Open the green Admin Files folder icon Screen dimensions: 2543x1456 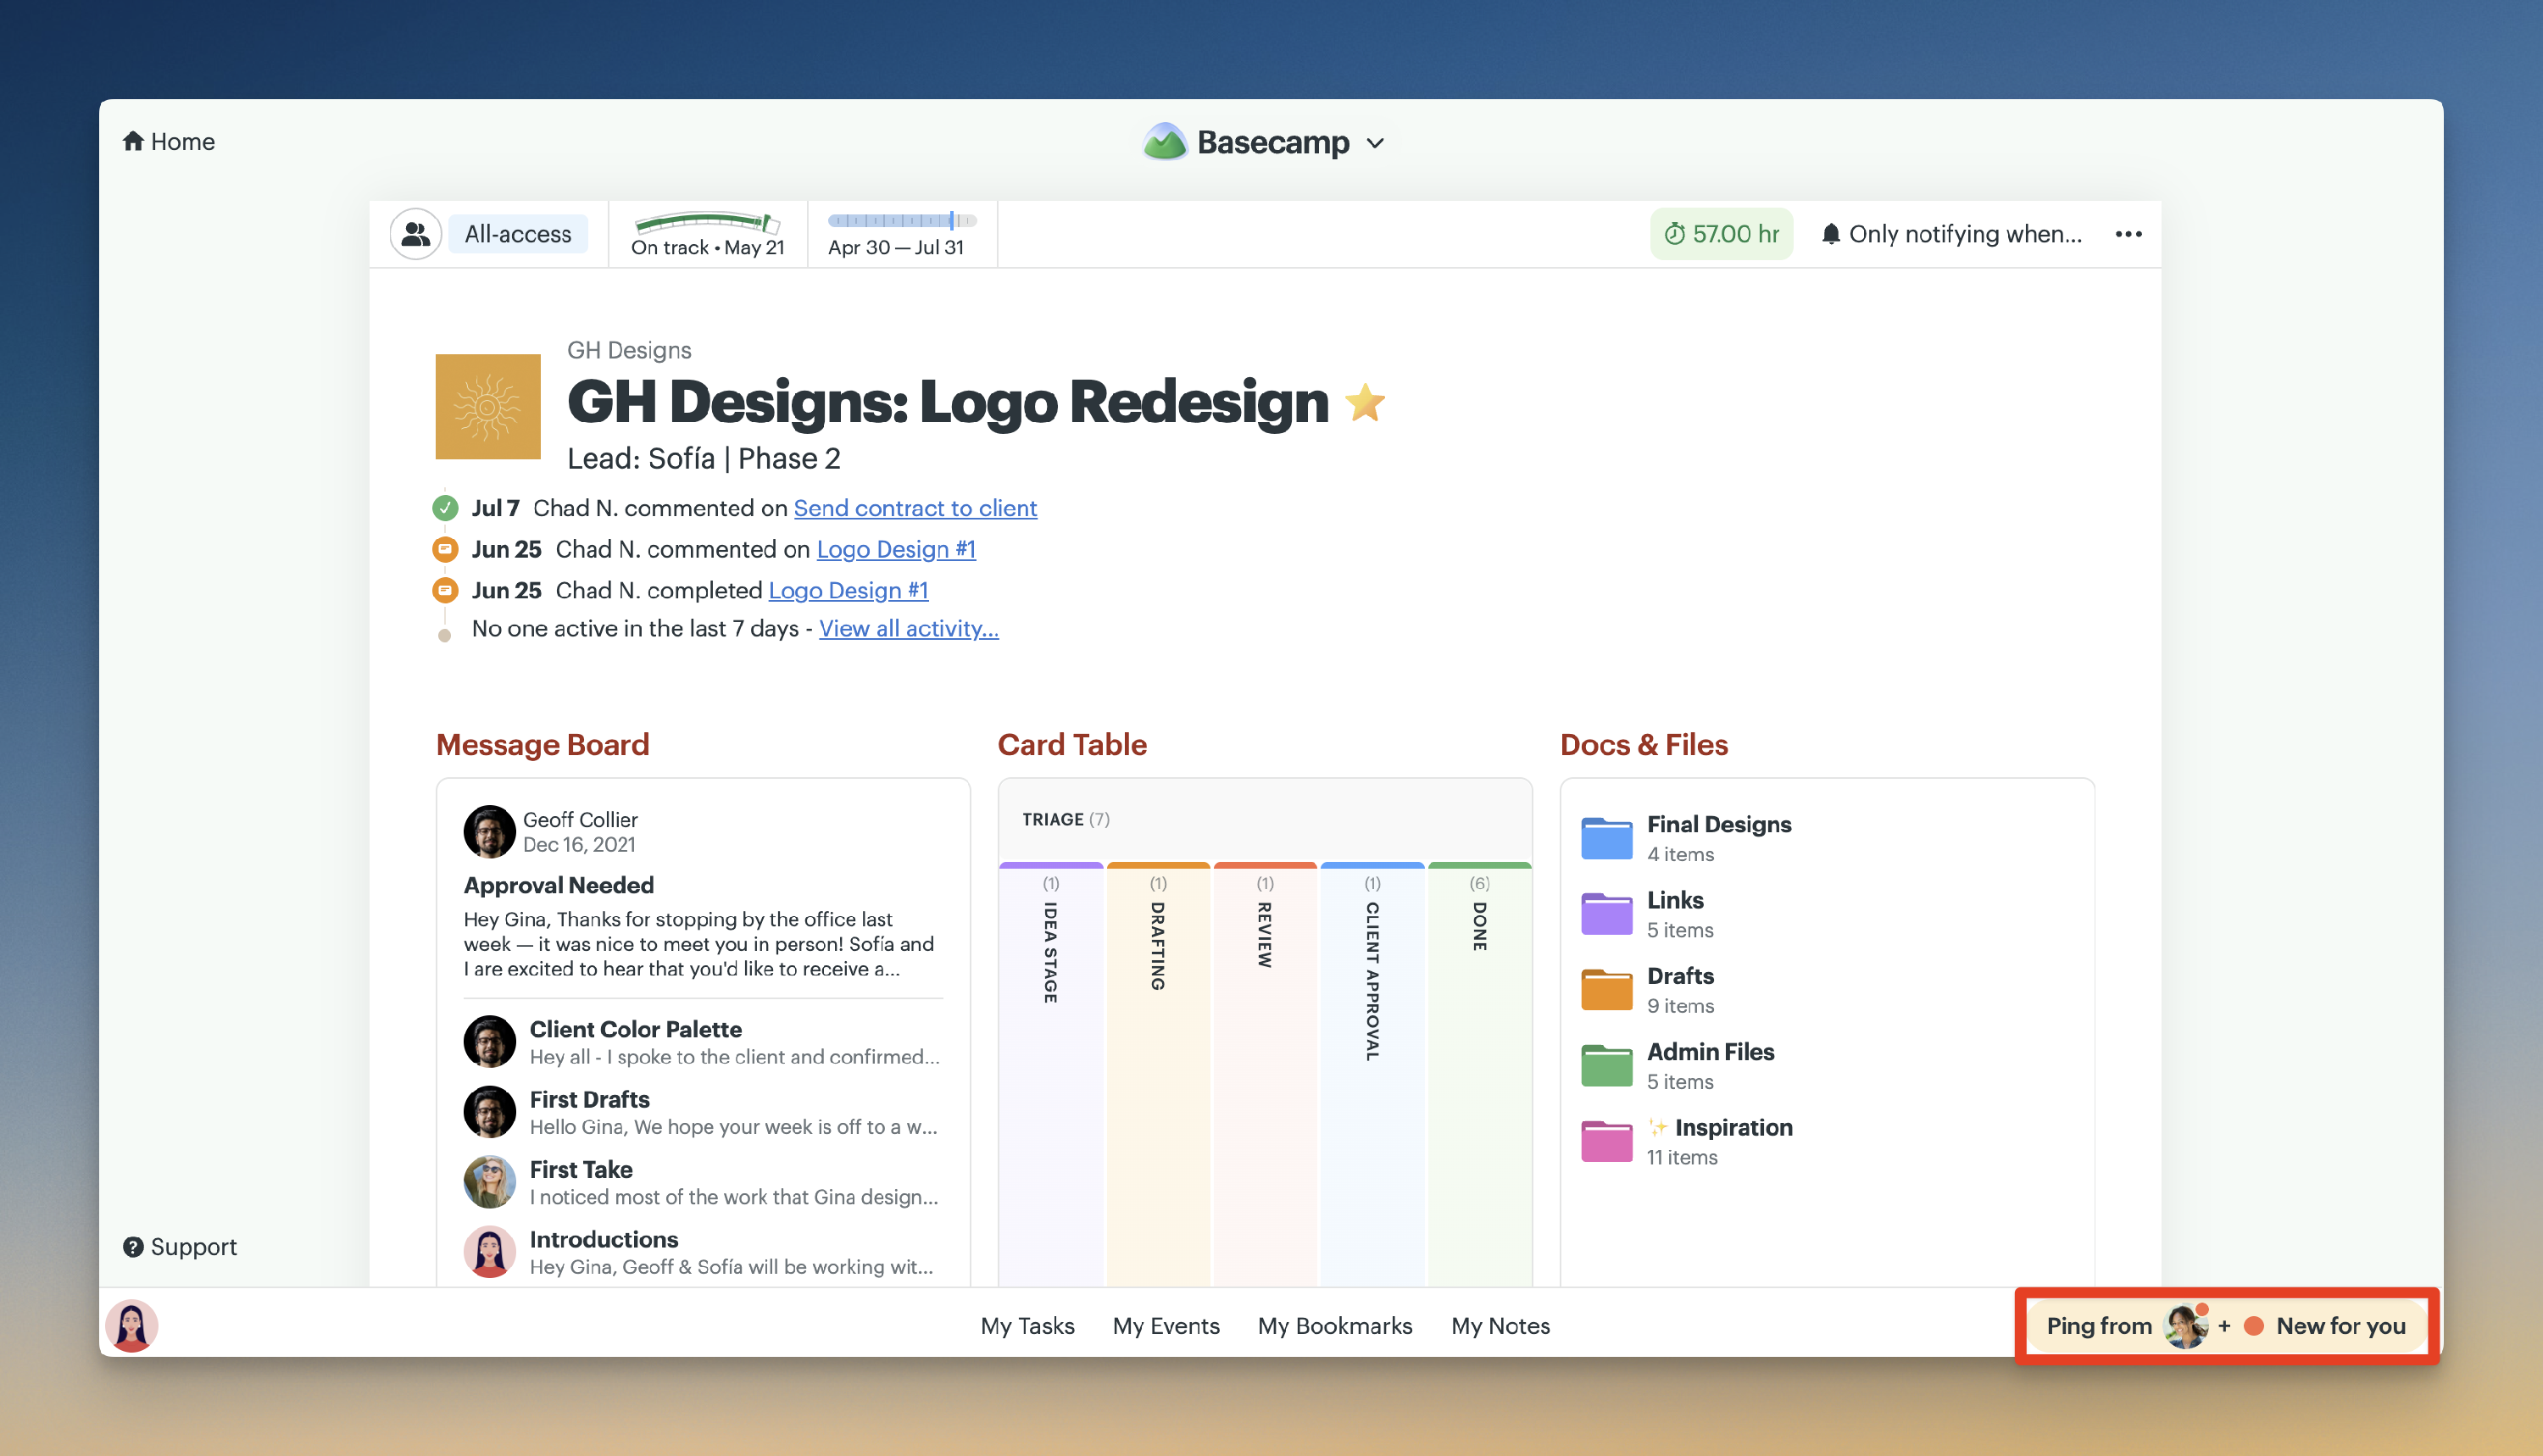tap(1606, 1065)
